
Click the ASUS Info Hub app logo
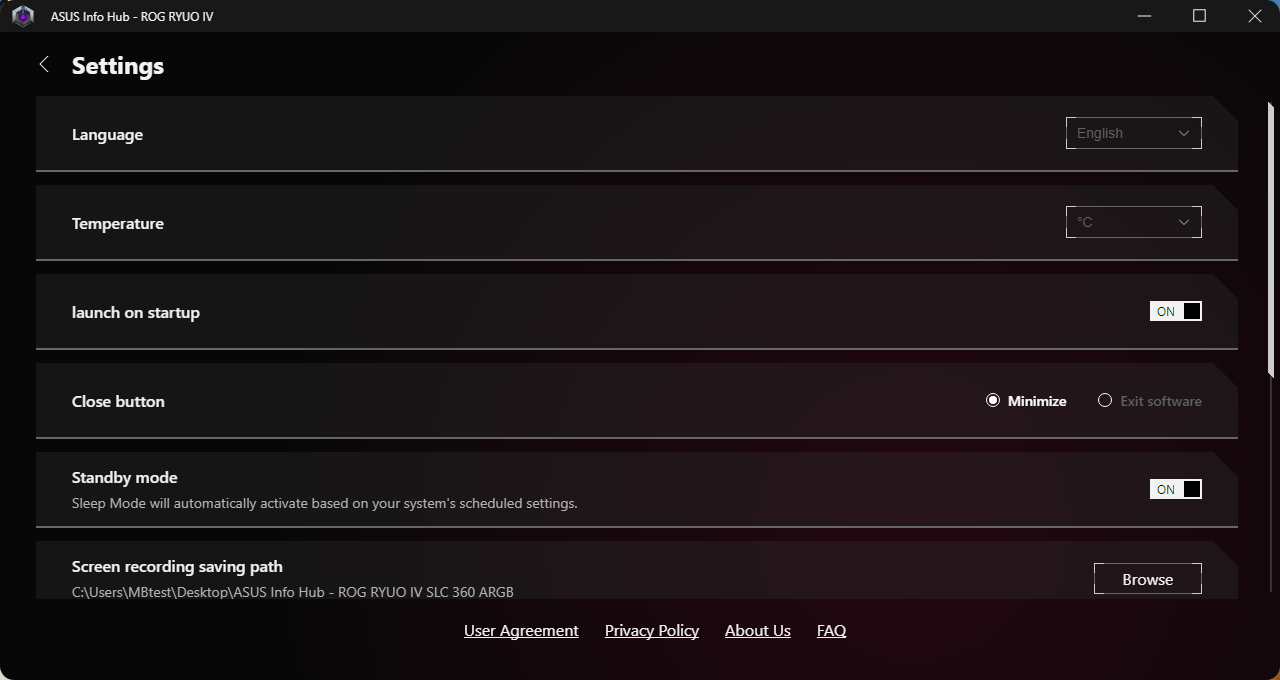pyautogui.click(x=23, y=16)
